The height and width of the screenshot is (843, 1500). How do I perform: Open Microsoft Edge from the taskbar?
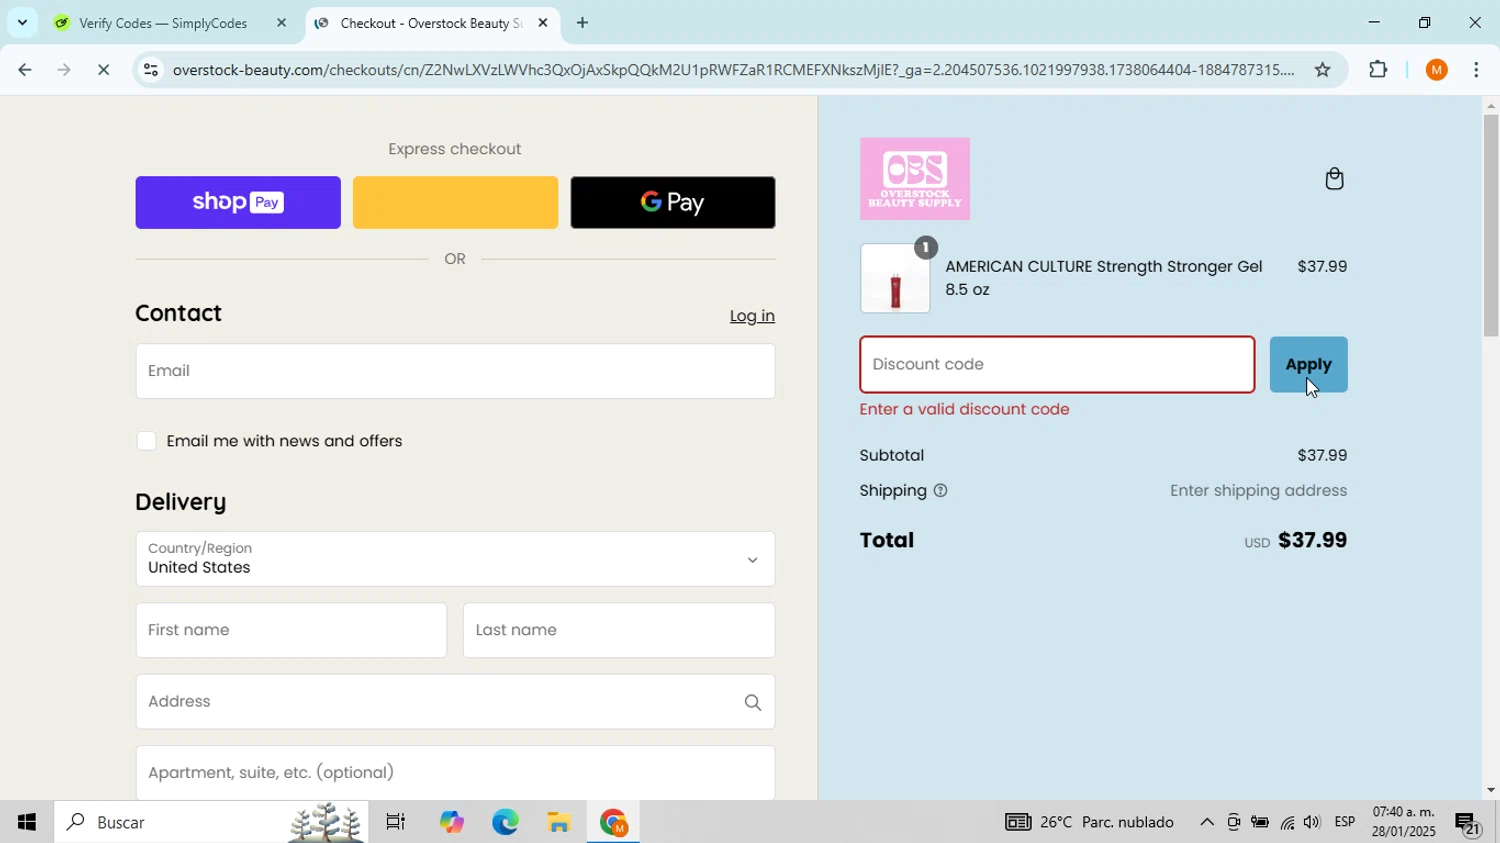tap(505, 822)
